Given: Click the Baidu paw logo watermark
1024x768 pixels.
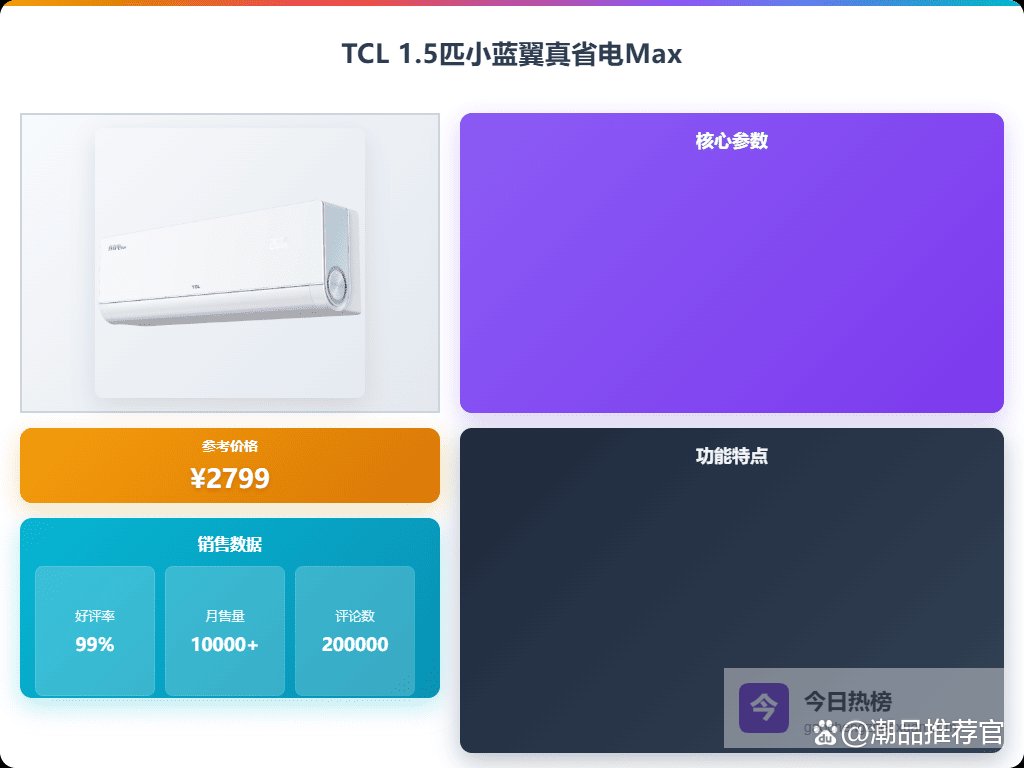Looking at the screenshot, I should 826,733.
